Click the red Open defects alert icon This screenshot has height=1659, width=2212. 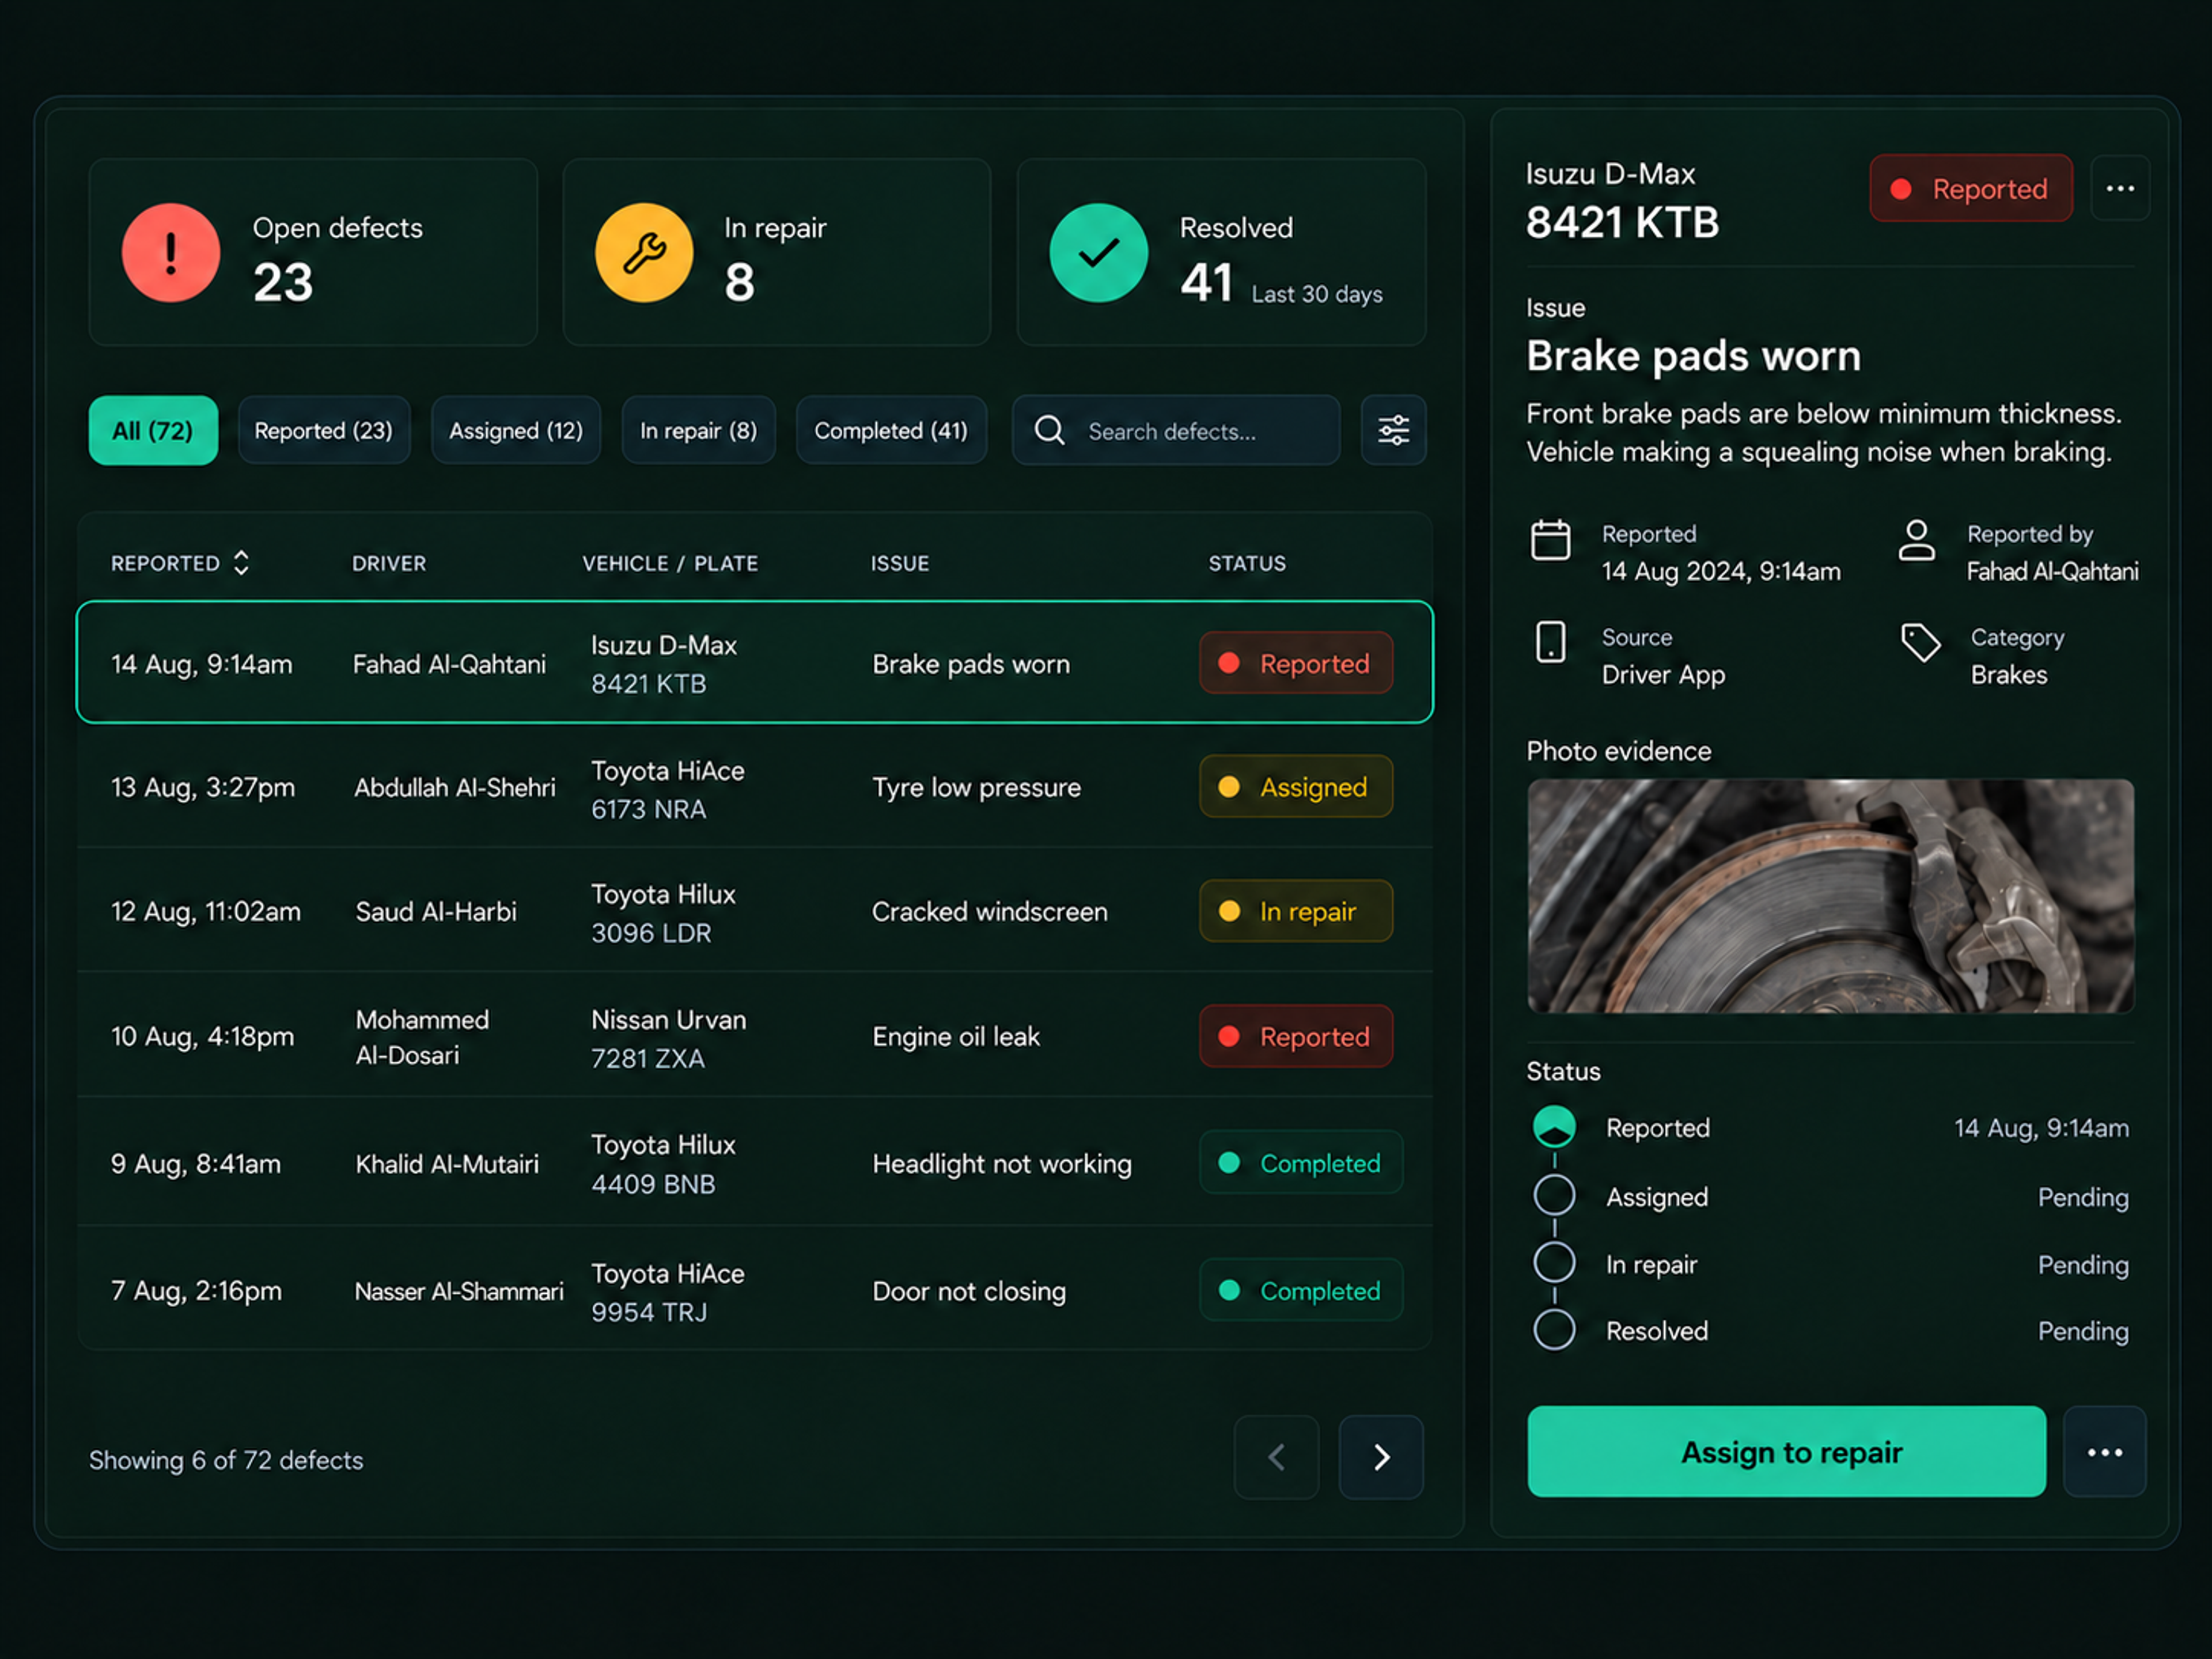click(171, 253)
